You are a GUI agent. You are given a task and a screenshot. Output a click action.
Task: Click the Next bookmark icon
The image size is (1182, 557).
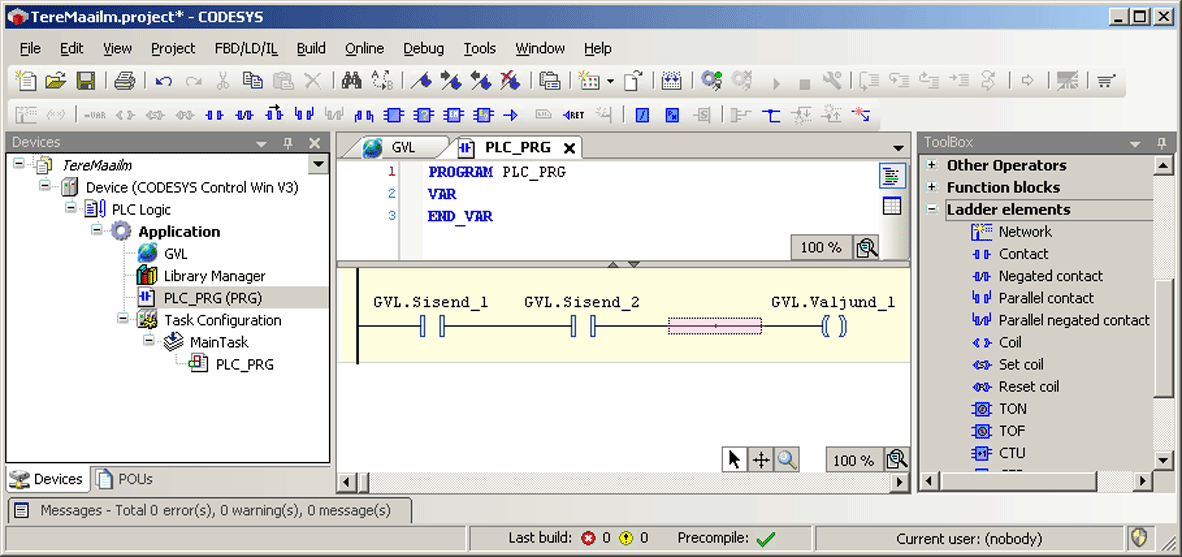tap(451, 80)
